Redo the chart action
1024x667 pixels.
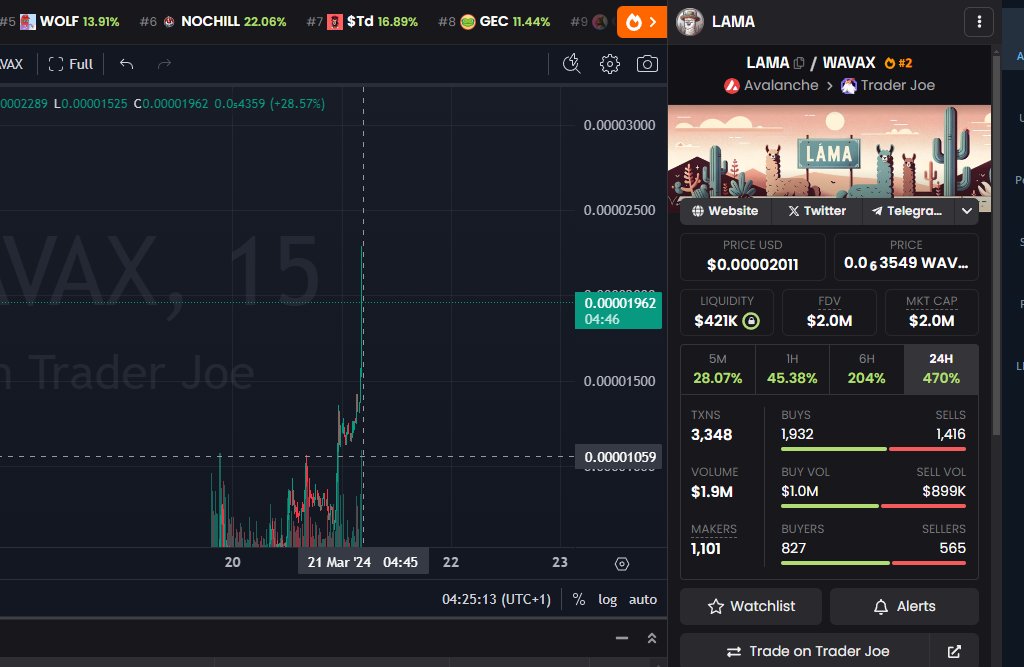(165, 64)
